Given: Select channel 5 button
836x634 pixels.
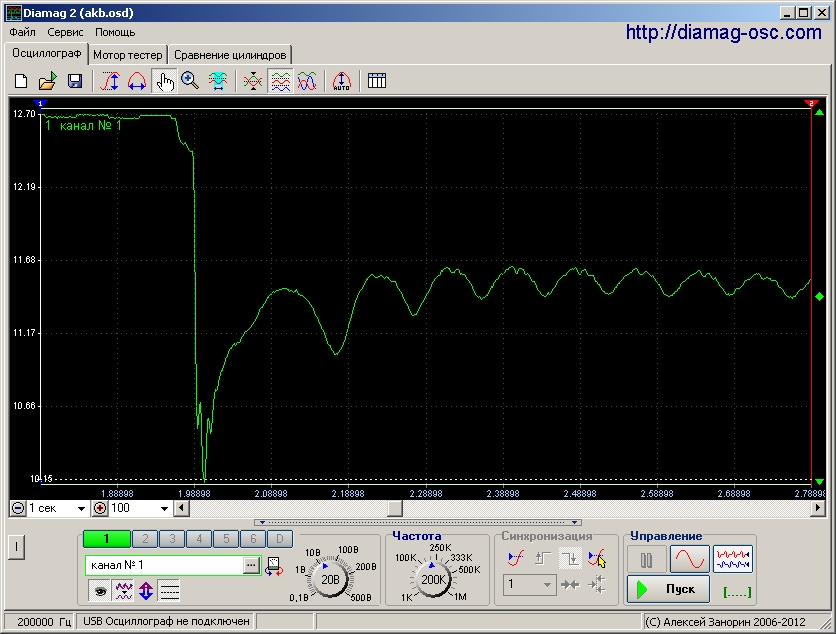Looking at the screenshot, I should pos(226,539).
